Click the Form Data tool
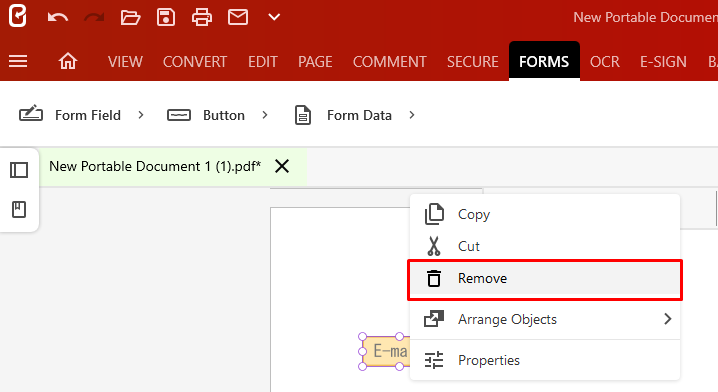This screenshot has height=392, width=718. coord(343,115)
